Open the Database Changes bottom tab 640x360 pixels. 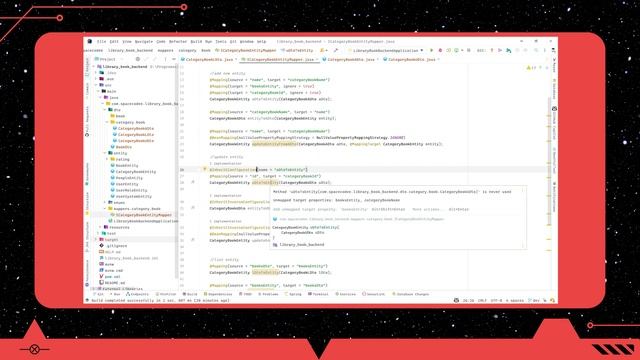411,294
